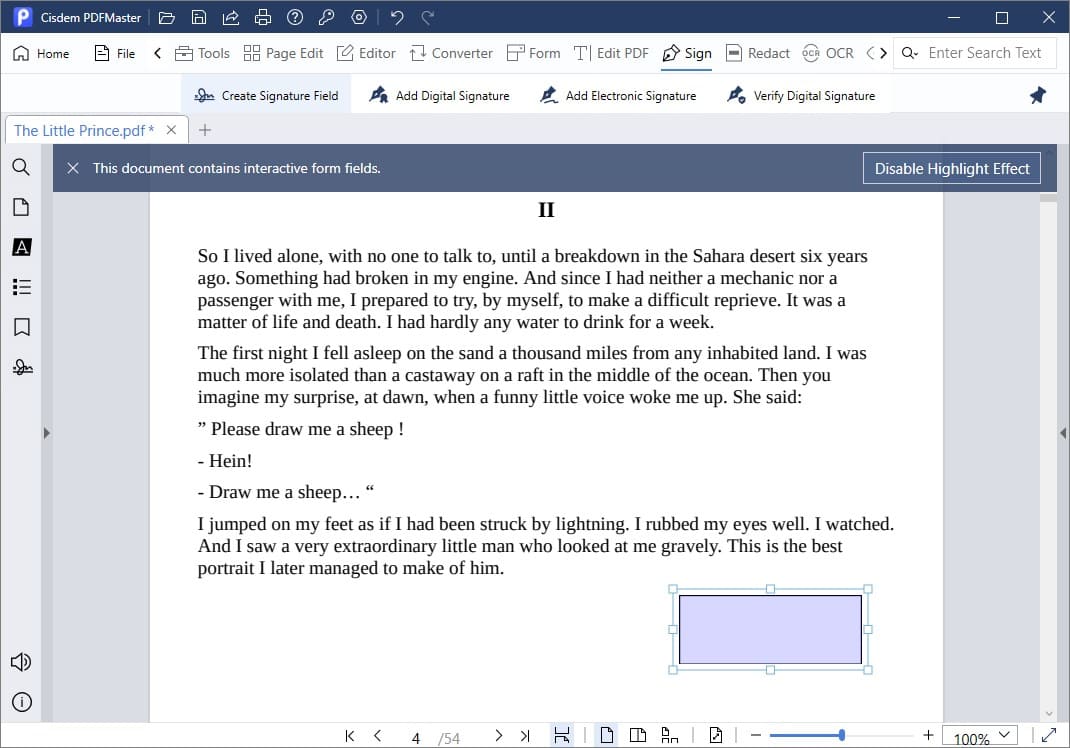
Task: Show bookmarks panel in sidebar
Action: [21, 327]
